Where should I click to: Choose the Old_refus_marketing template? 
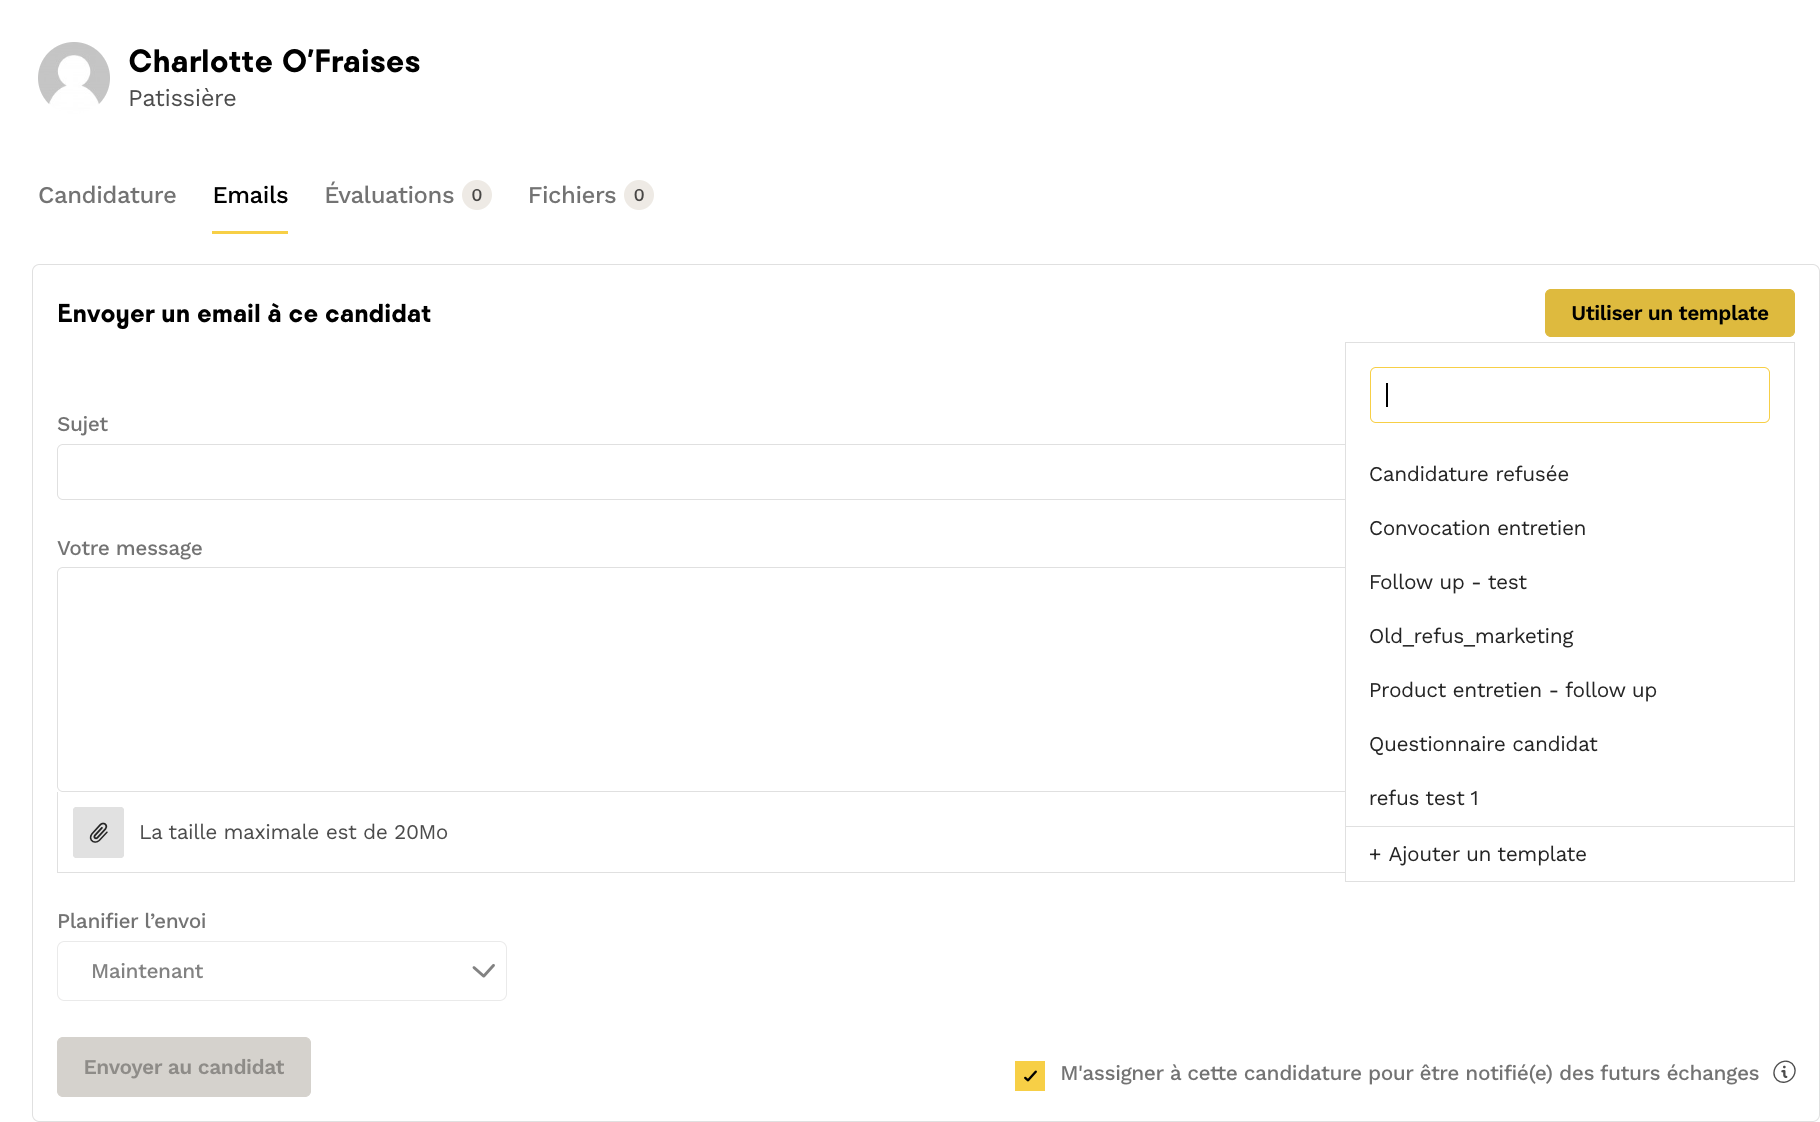(1470, 636)
